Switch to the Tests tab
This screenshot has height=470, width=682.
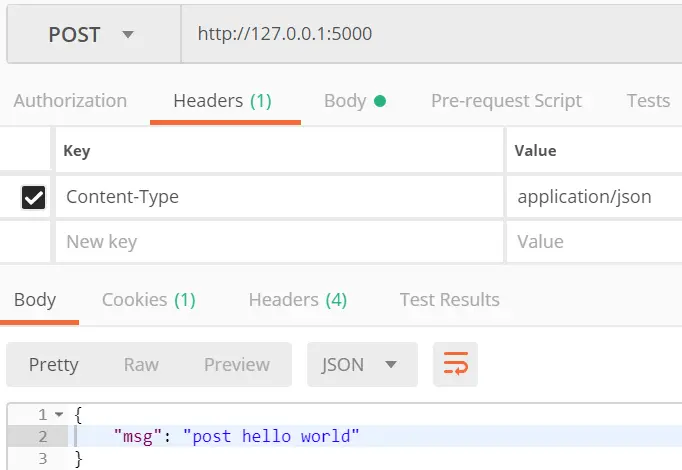click(648, 101)
